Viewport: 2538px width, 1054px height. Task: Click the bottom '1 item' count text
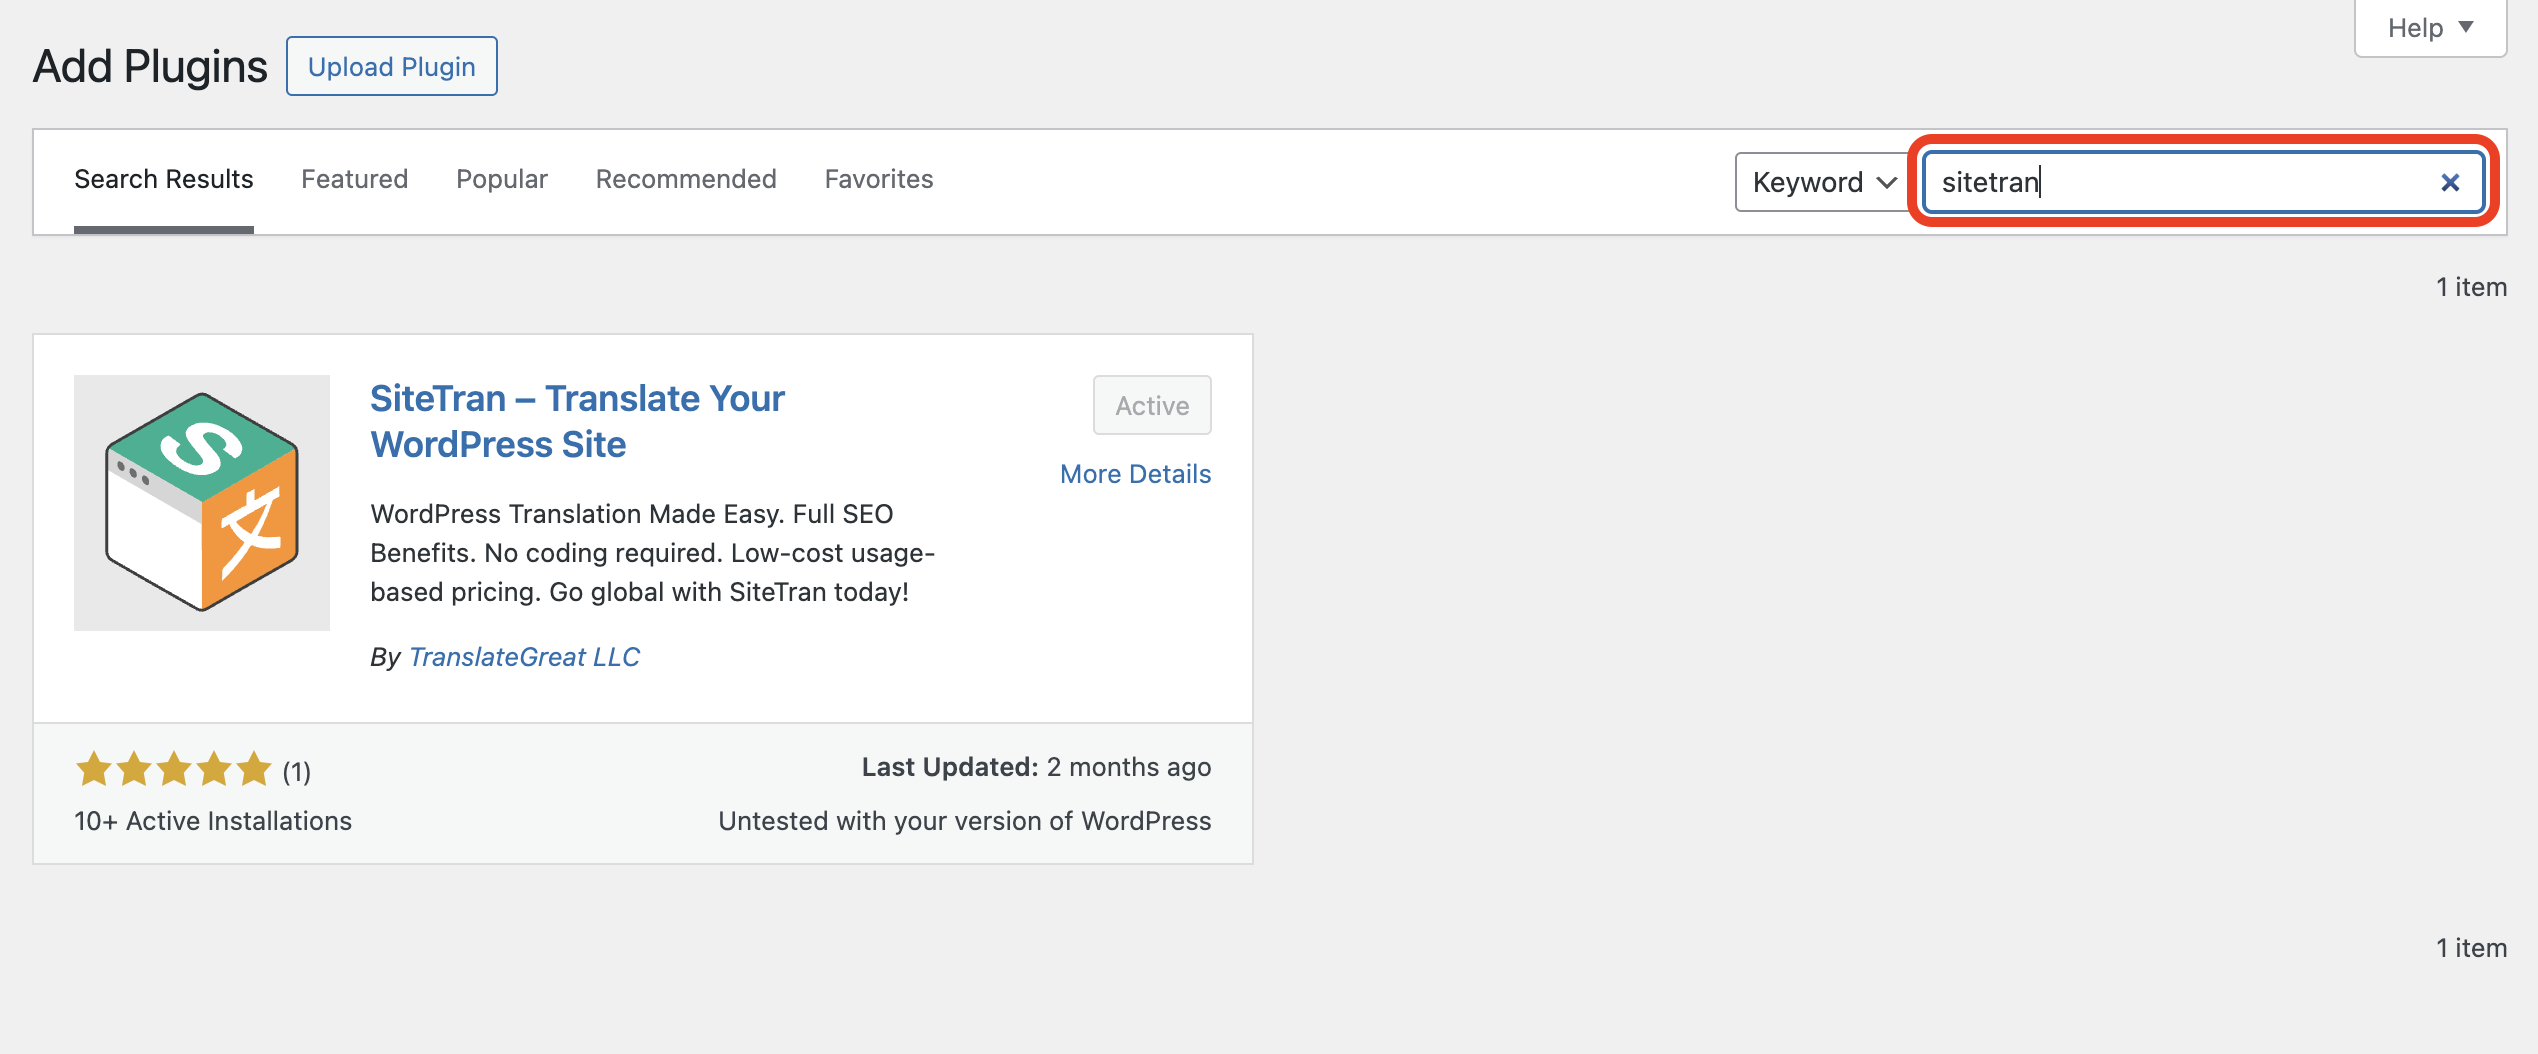point(2471,948)
